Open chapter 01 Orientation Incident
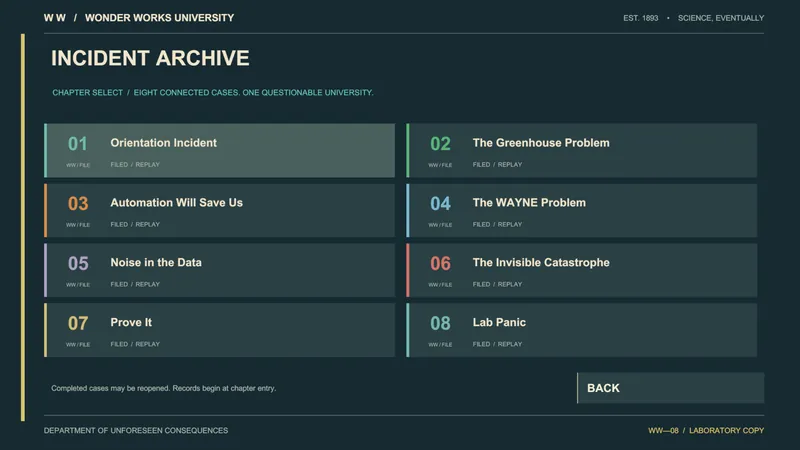Image resolution: width=800 pixels, height=450 pixels. click(219, 151)
